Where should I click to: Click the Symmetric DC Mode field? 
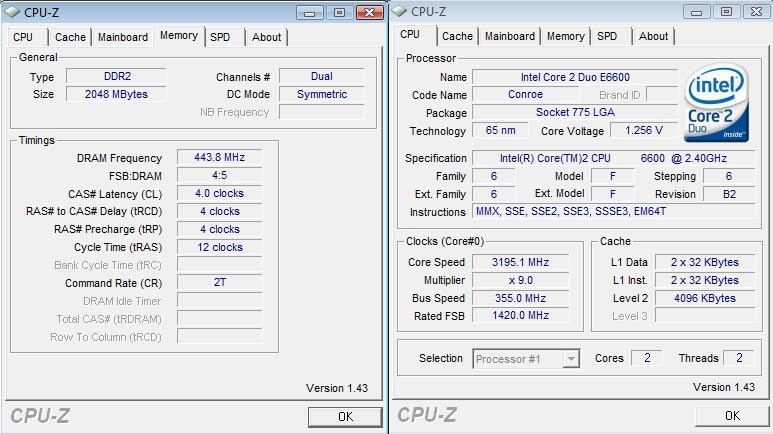321,94
